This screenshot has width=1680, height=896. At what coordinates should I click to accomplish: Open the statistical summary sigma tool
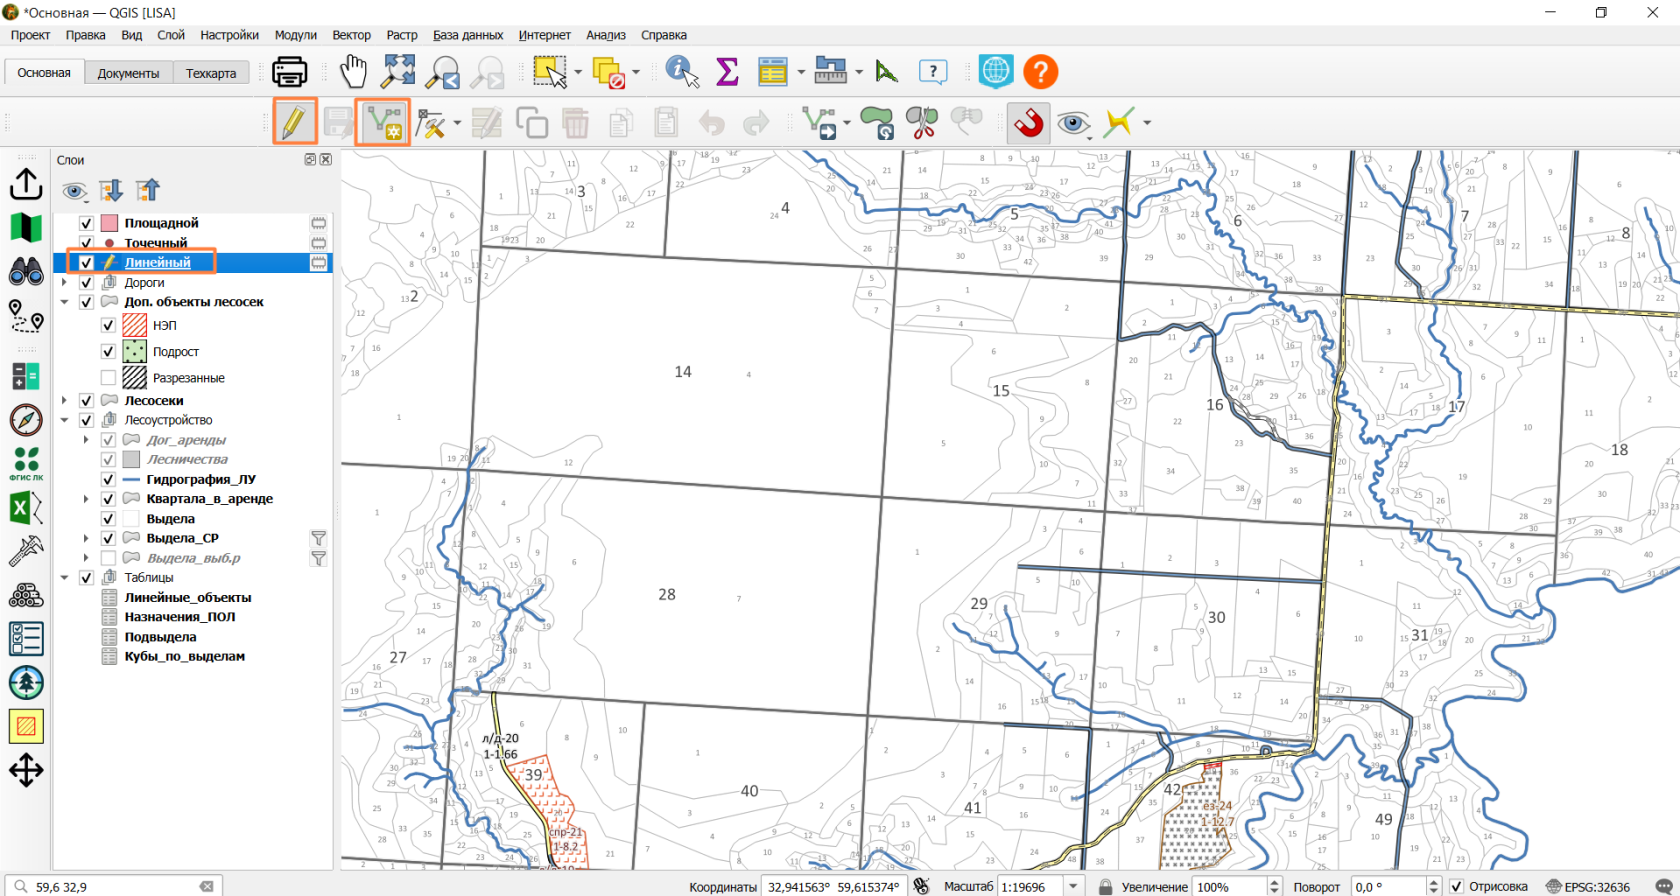728,72
